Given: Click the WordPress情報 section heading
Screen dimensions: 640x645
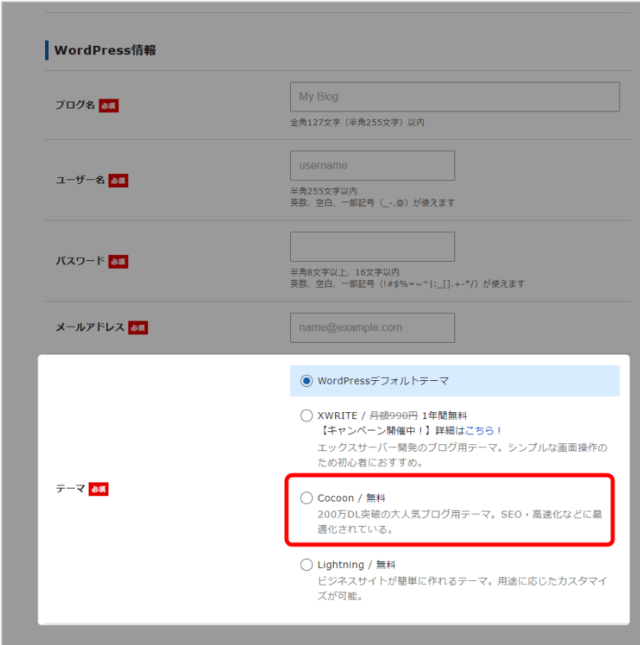Looking at the screenshot, I should pos(105,50).
